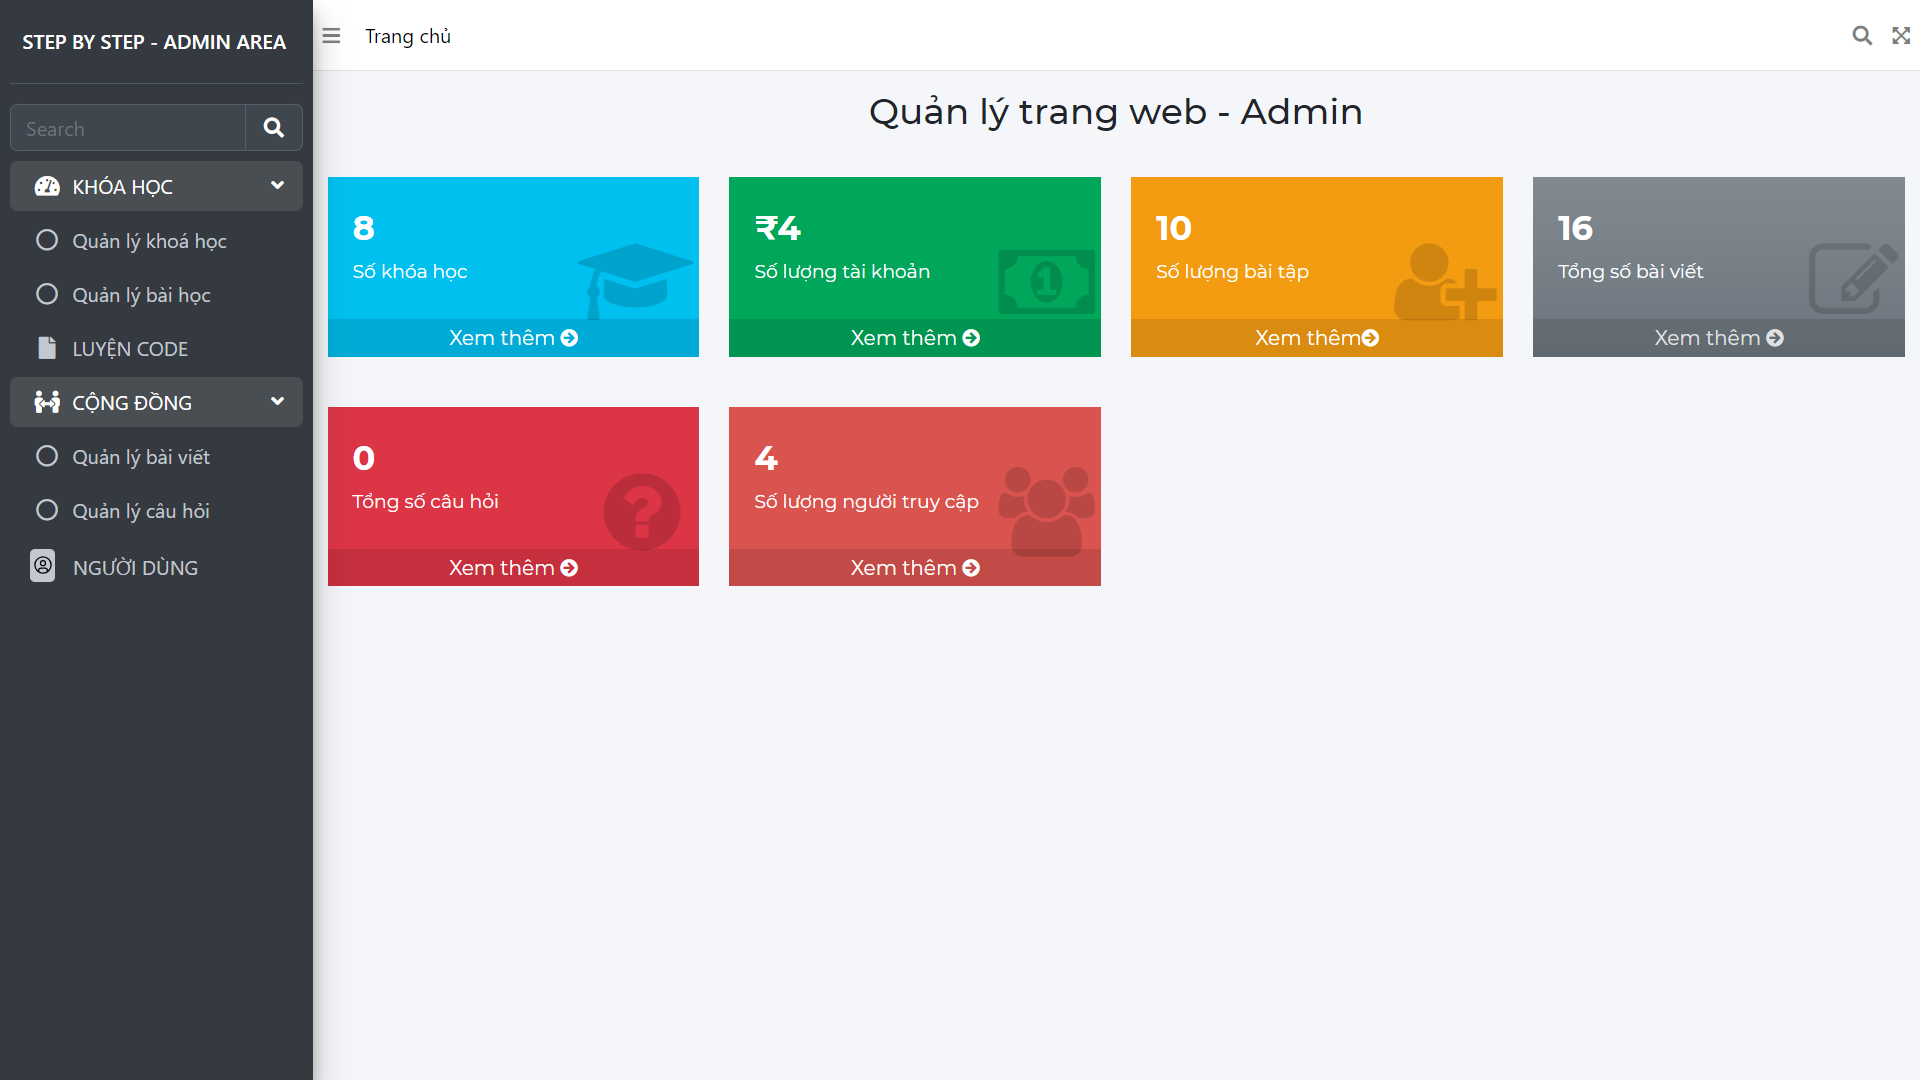The image size is (1920, 1080).
Task: Collapse the KHÓA HỌC section chevron
Action: tap(277, 185)
